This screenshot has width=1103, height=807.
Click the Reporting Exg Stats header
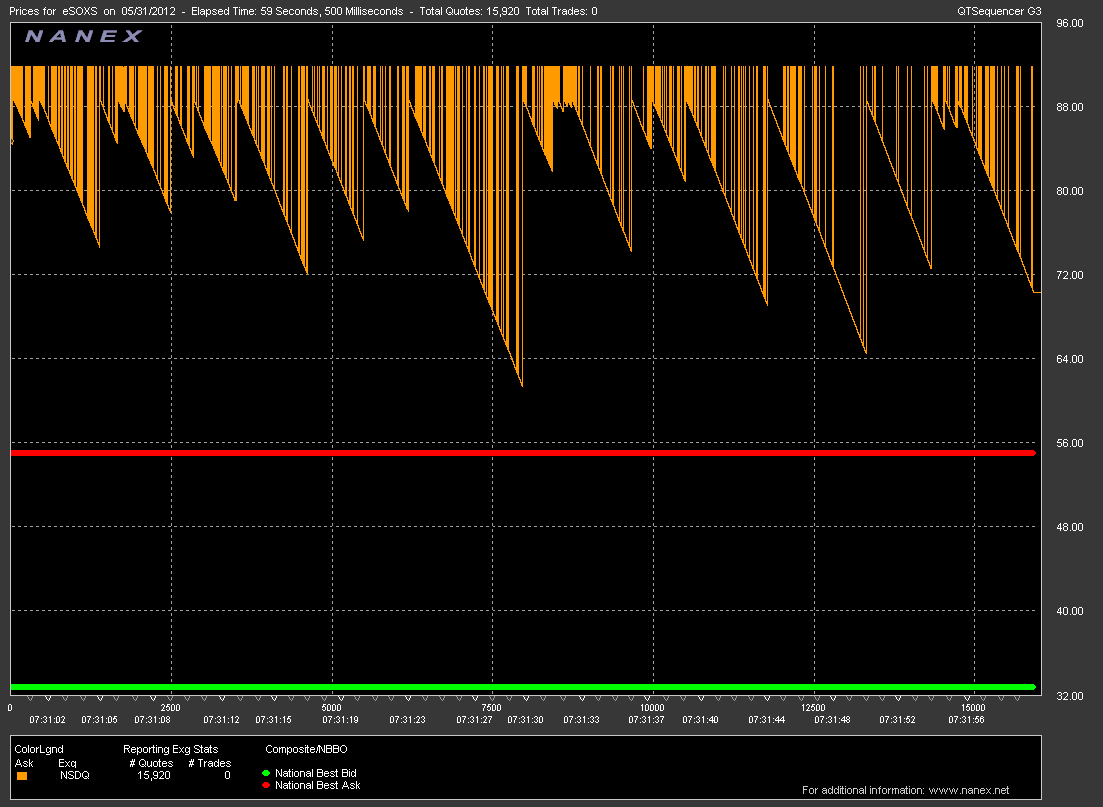pos(170,748)
